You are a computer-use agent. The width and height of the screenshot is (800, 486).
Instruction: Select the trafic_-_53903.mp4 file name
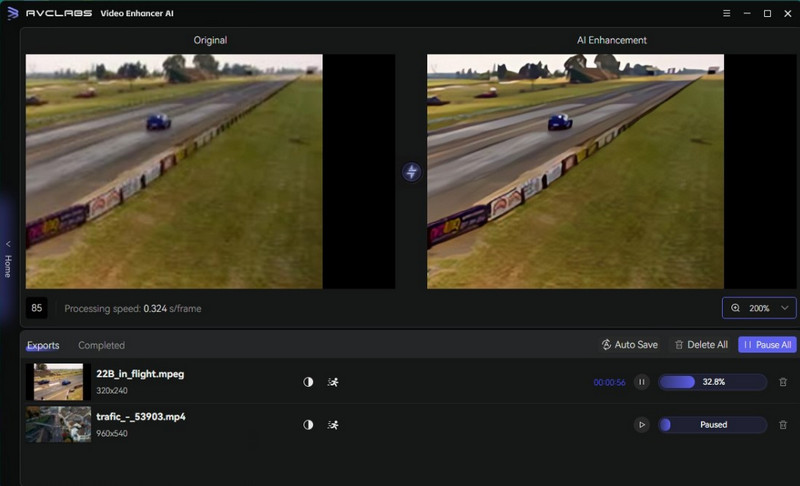pyautogui.click(x=141, y=417)
